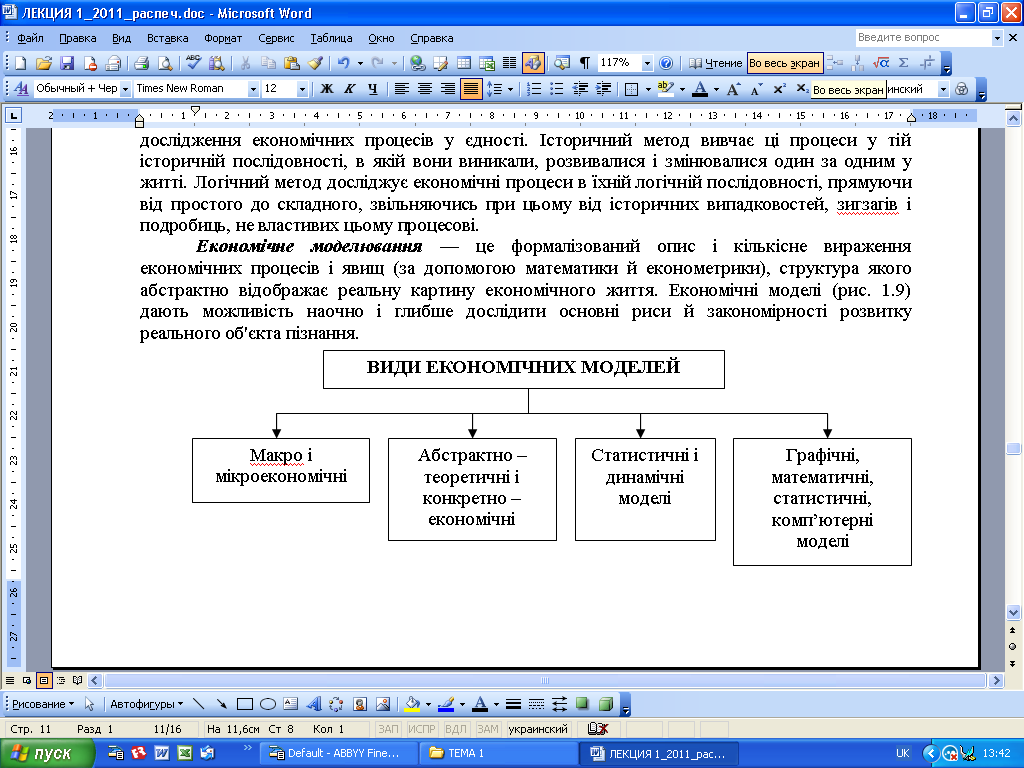Run spelling and grammar check
The height and width of the screenshot is (768, 1024).
pyautogui.click(x=193, y=63)
